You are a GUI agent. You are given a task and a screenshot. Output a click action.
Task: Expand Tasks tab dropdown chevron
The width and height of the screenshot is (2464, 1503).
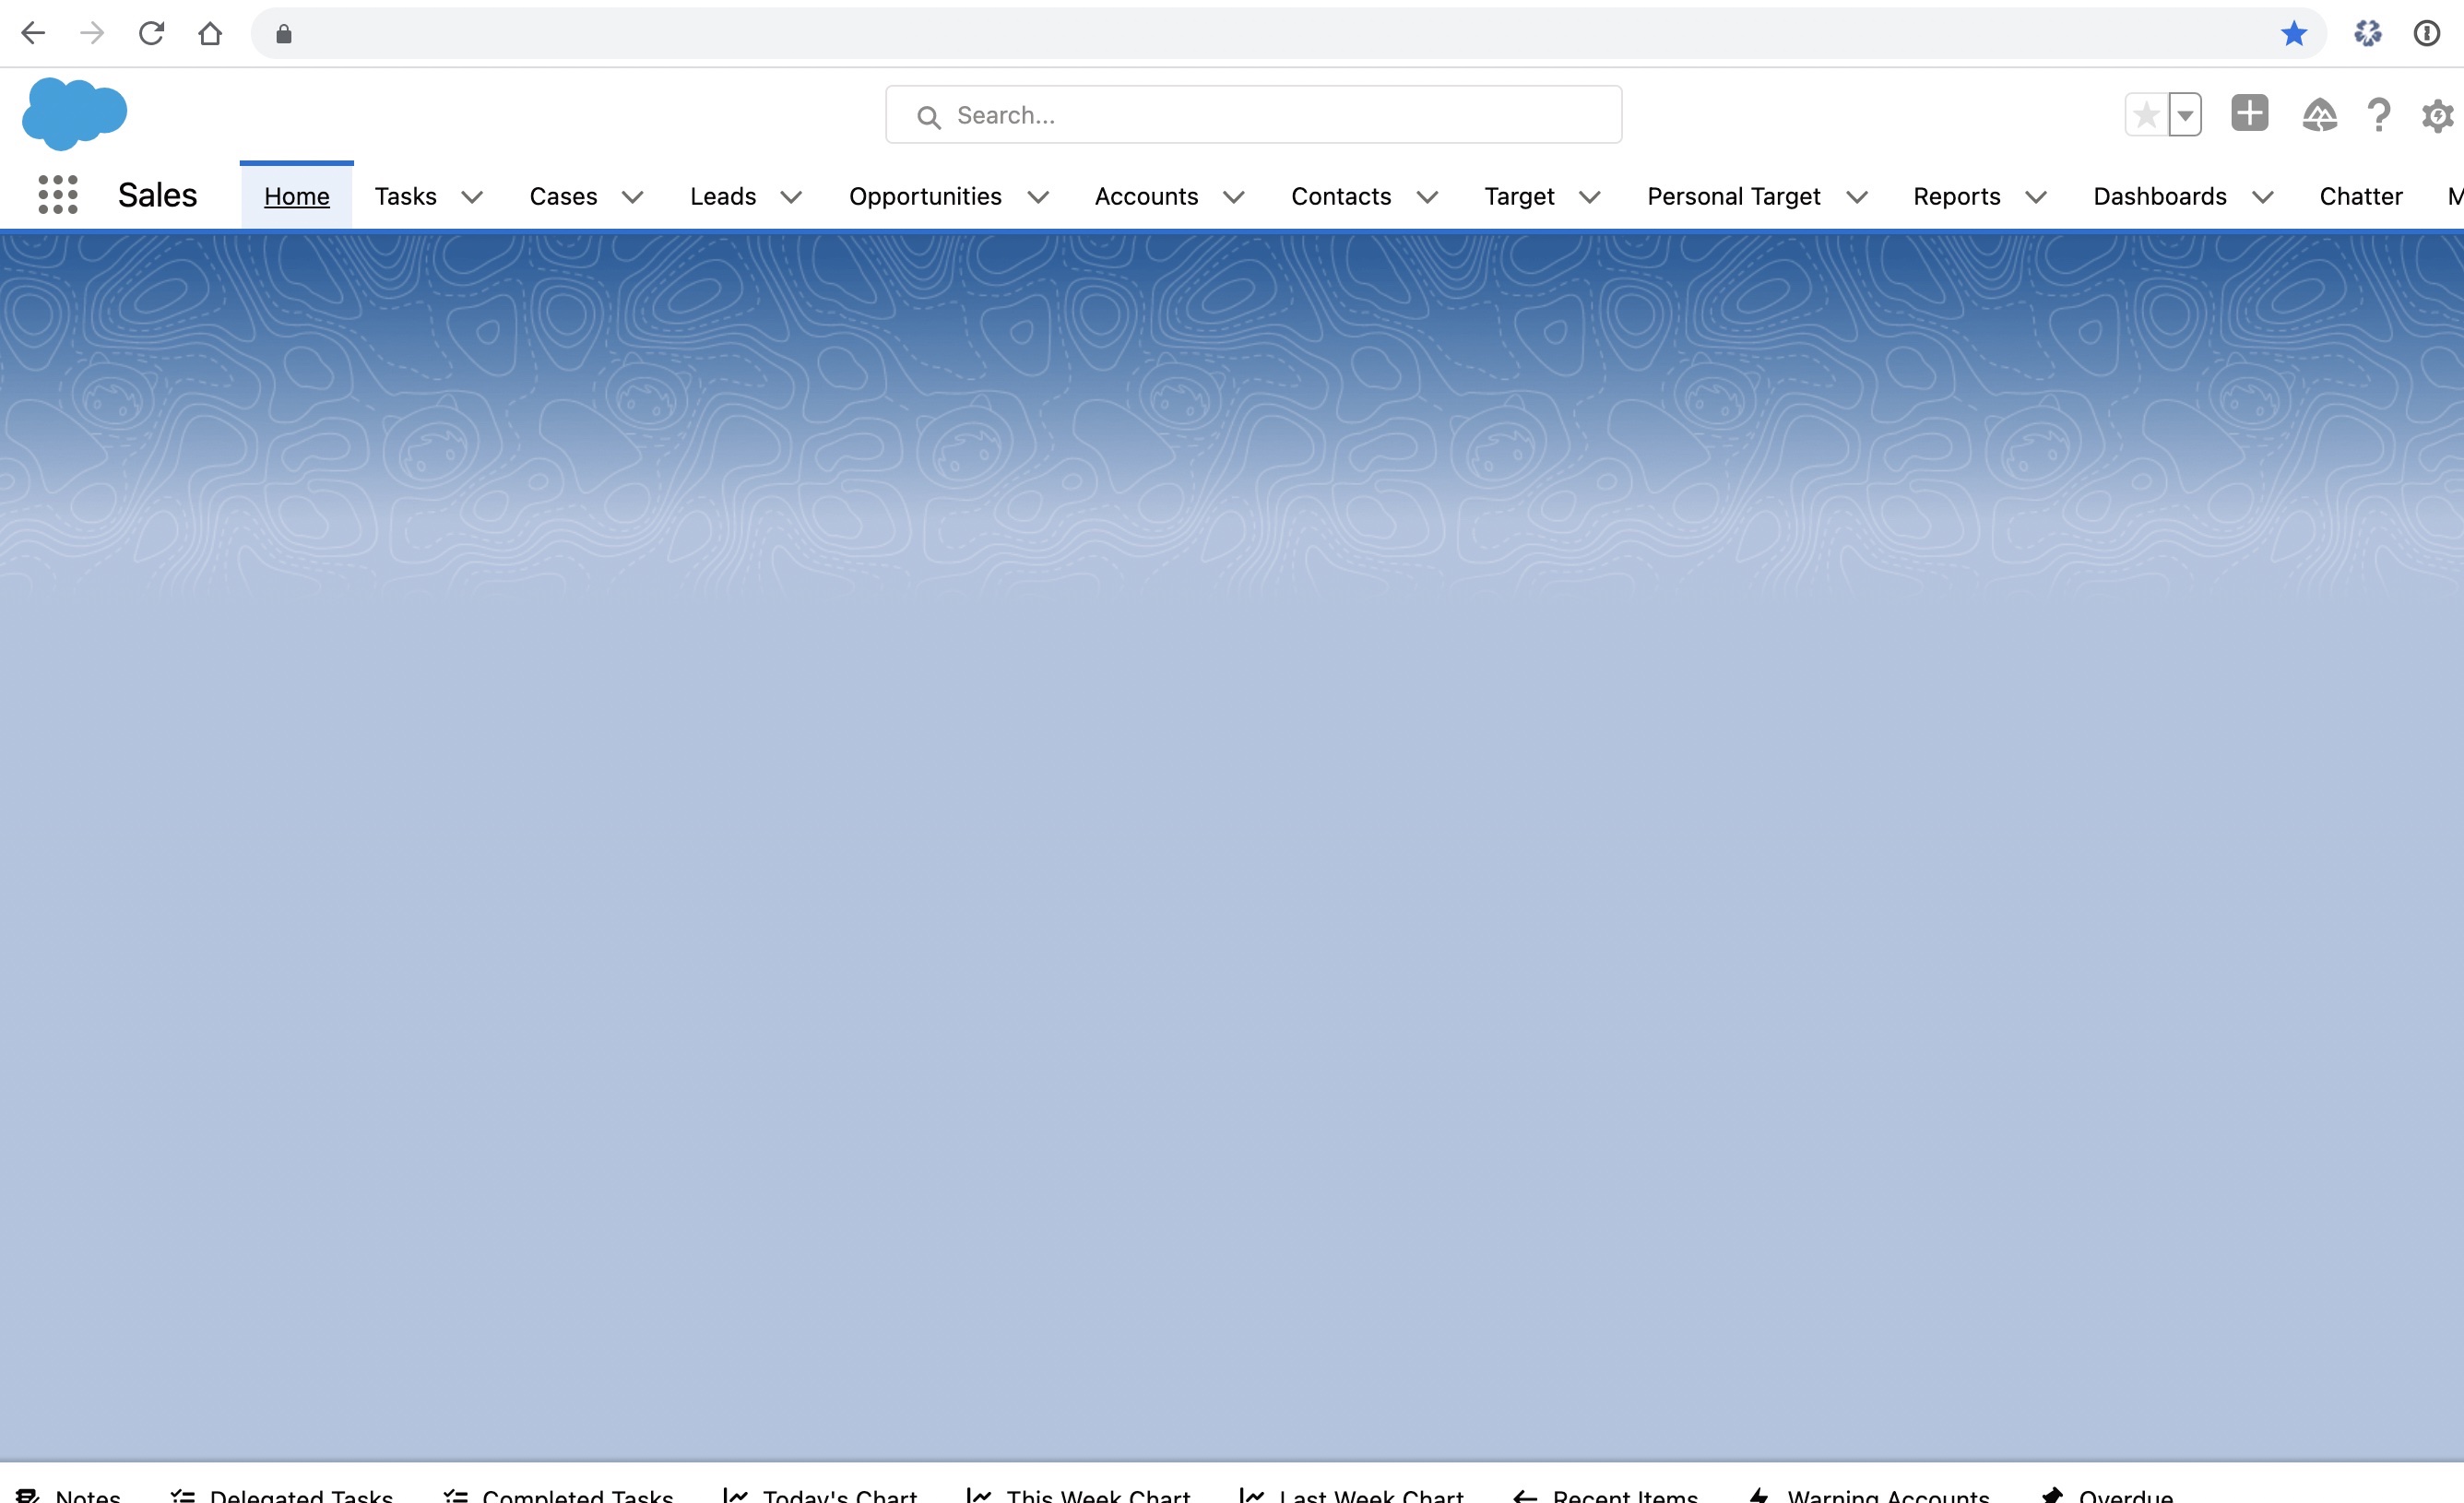472,197
